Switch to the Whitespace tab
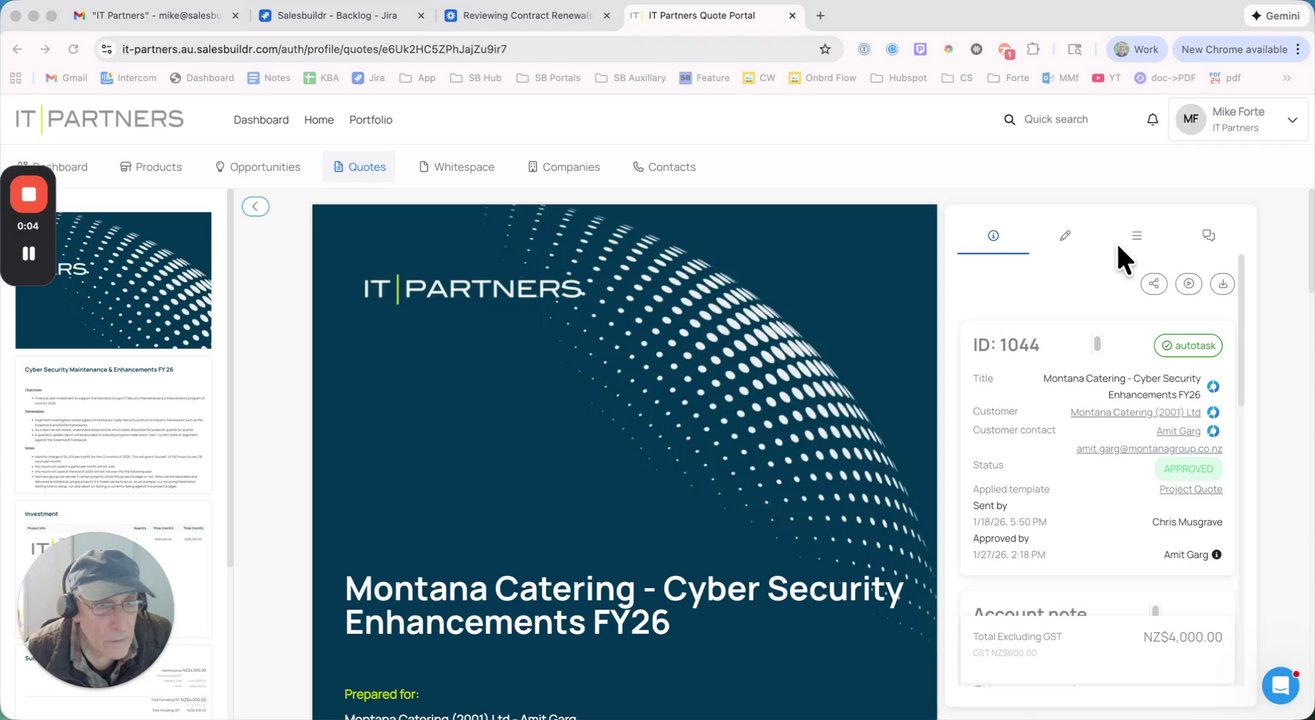 click(457, 167)
